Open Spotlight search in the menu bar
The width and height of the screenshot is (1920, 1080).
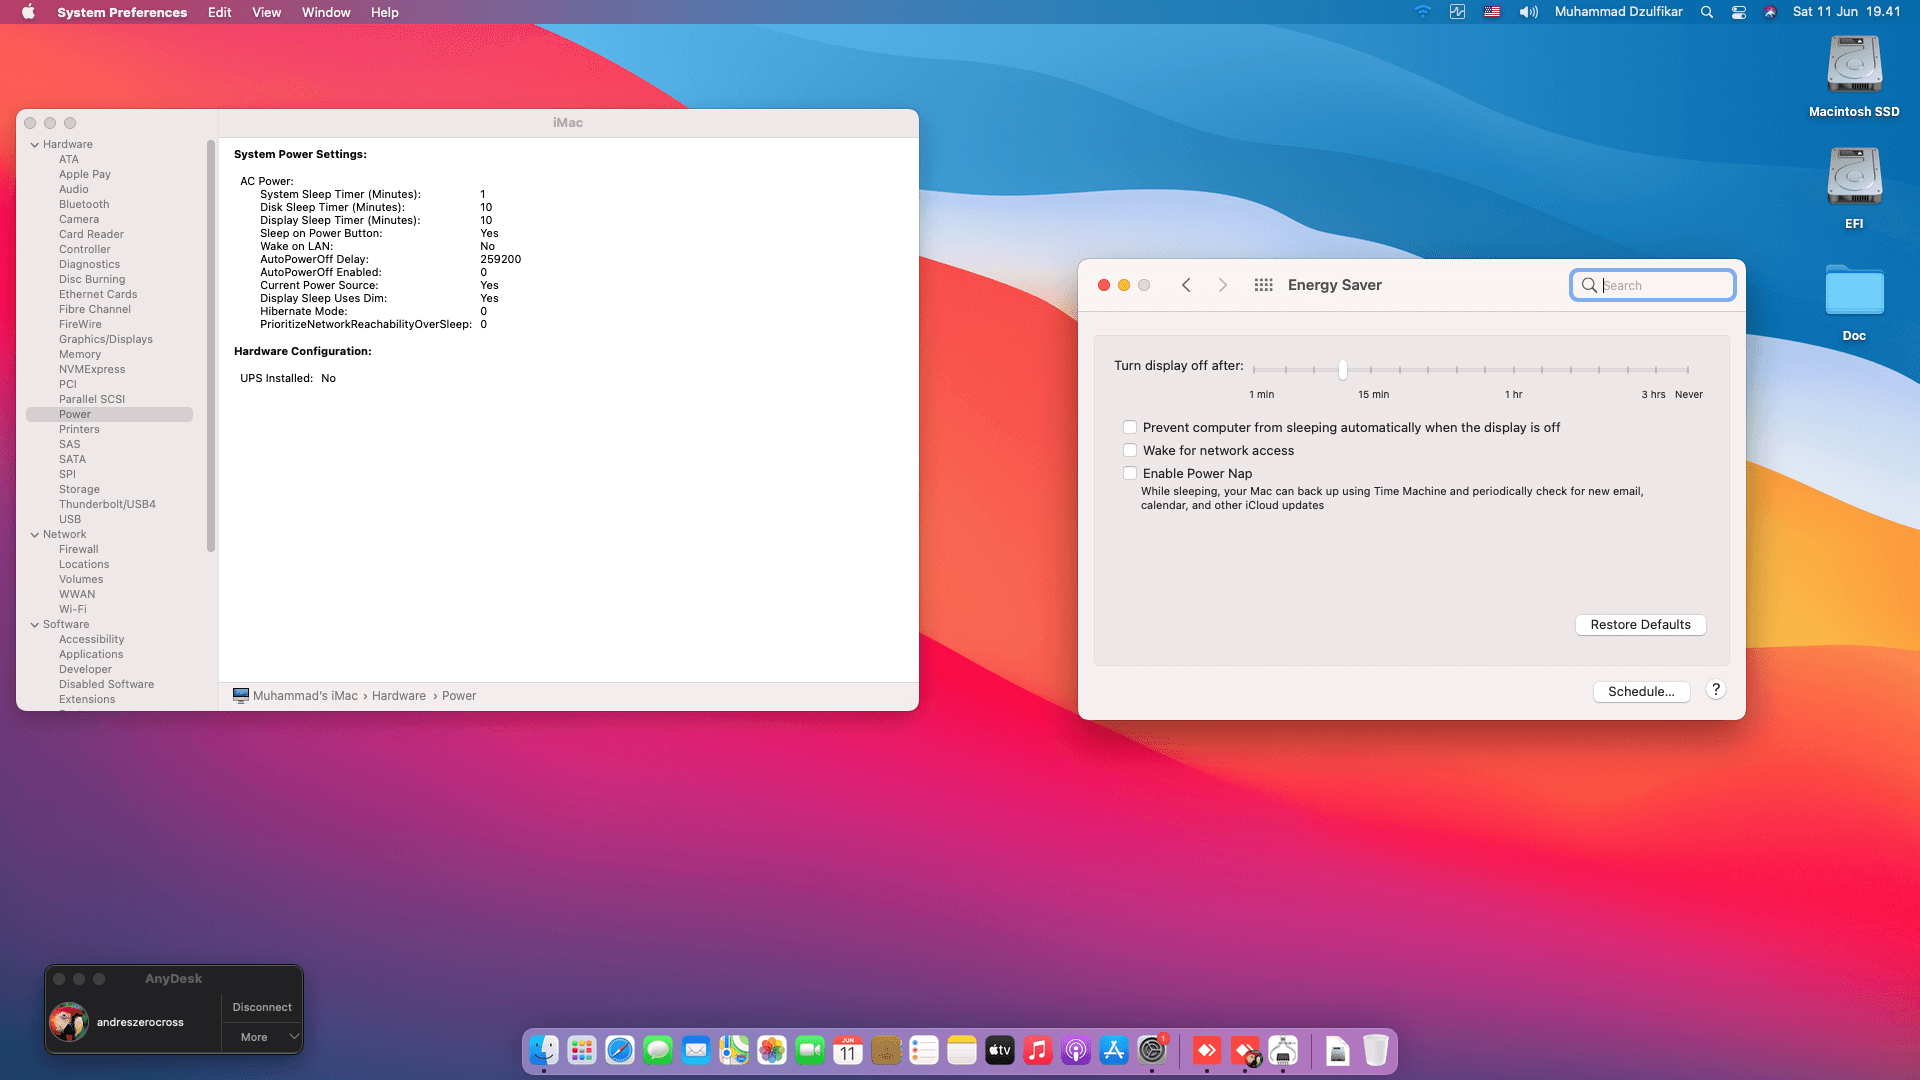1707,12
